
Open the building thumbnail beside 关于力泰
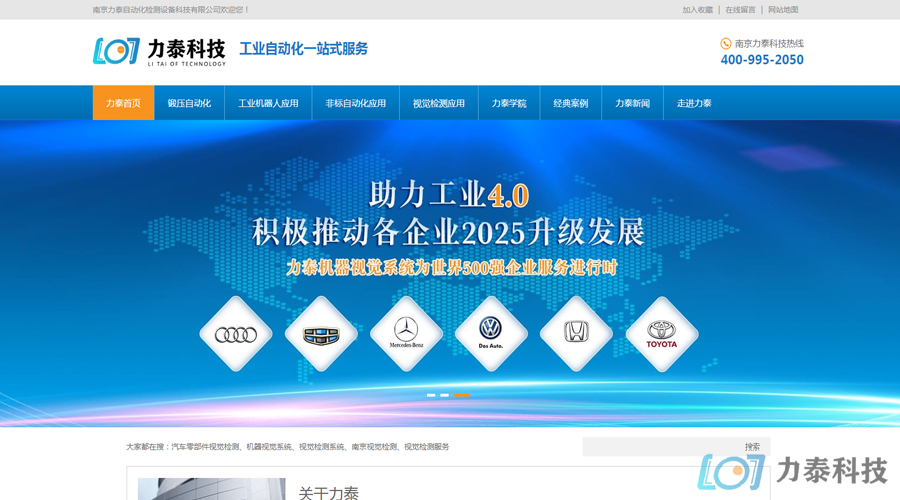click(x=212, y=489)
